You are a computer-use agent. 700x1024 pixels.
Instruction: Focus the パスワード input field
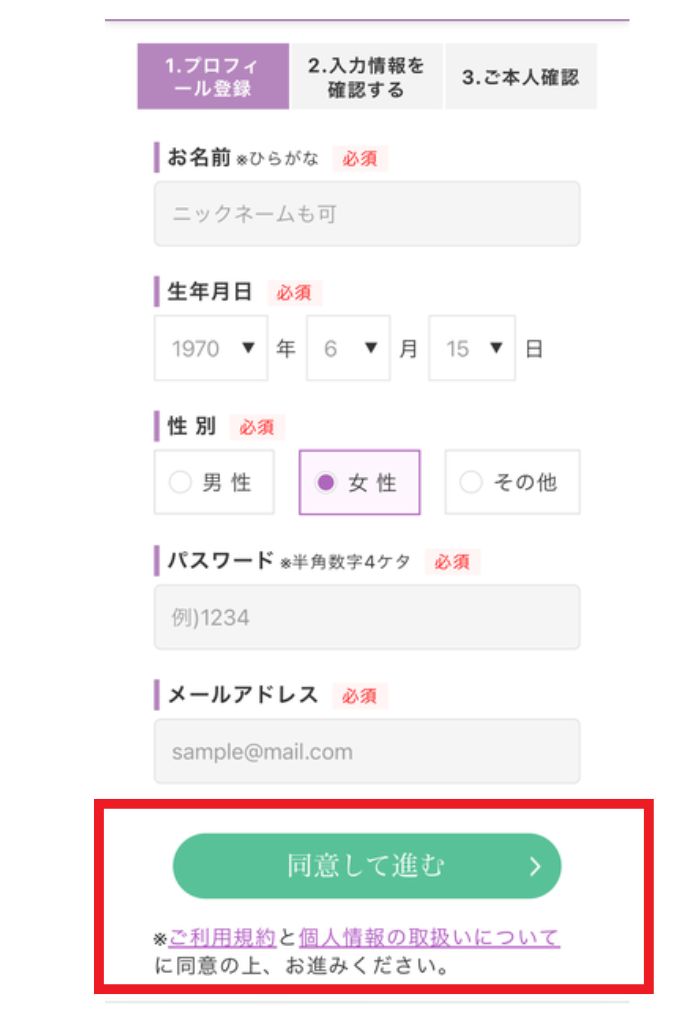[366, 617]
